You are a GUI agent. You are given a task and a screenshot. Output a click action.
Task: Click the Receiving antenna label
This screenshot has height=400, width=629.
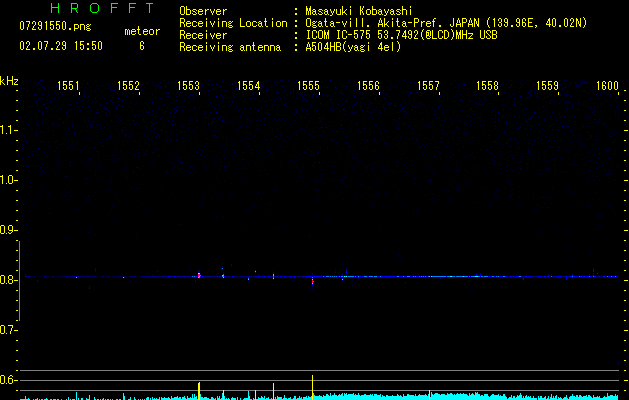(x=230, y=47)
